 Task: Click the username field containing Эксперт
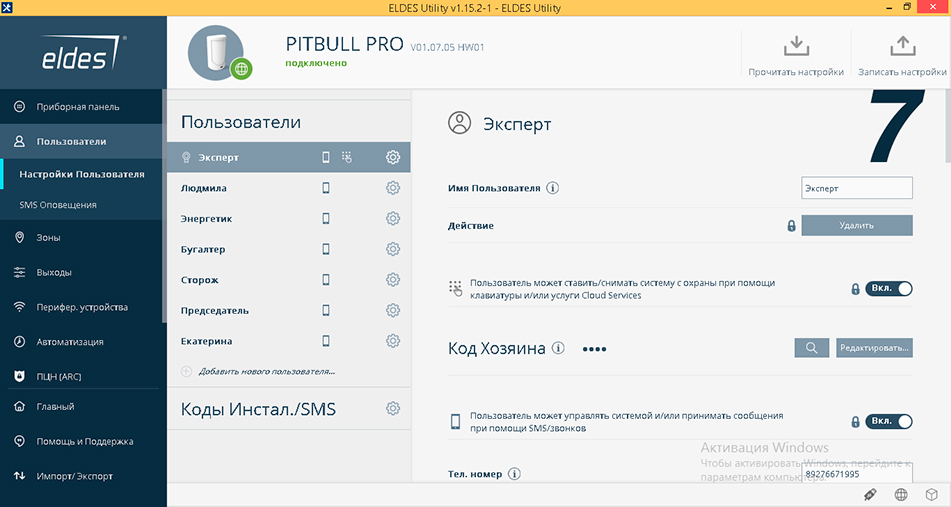coord(856,188)
